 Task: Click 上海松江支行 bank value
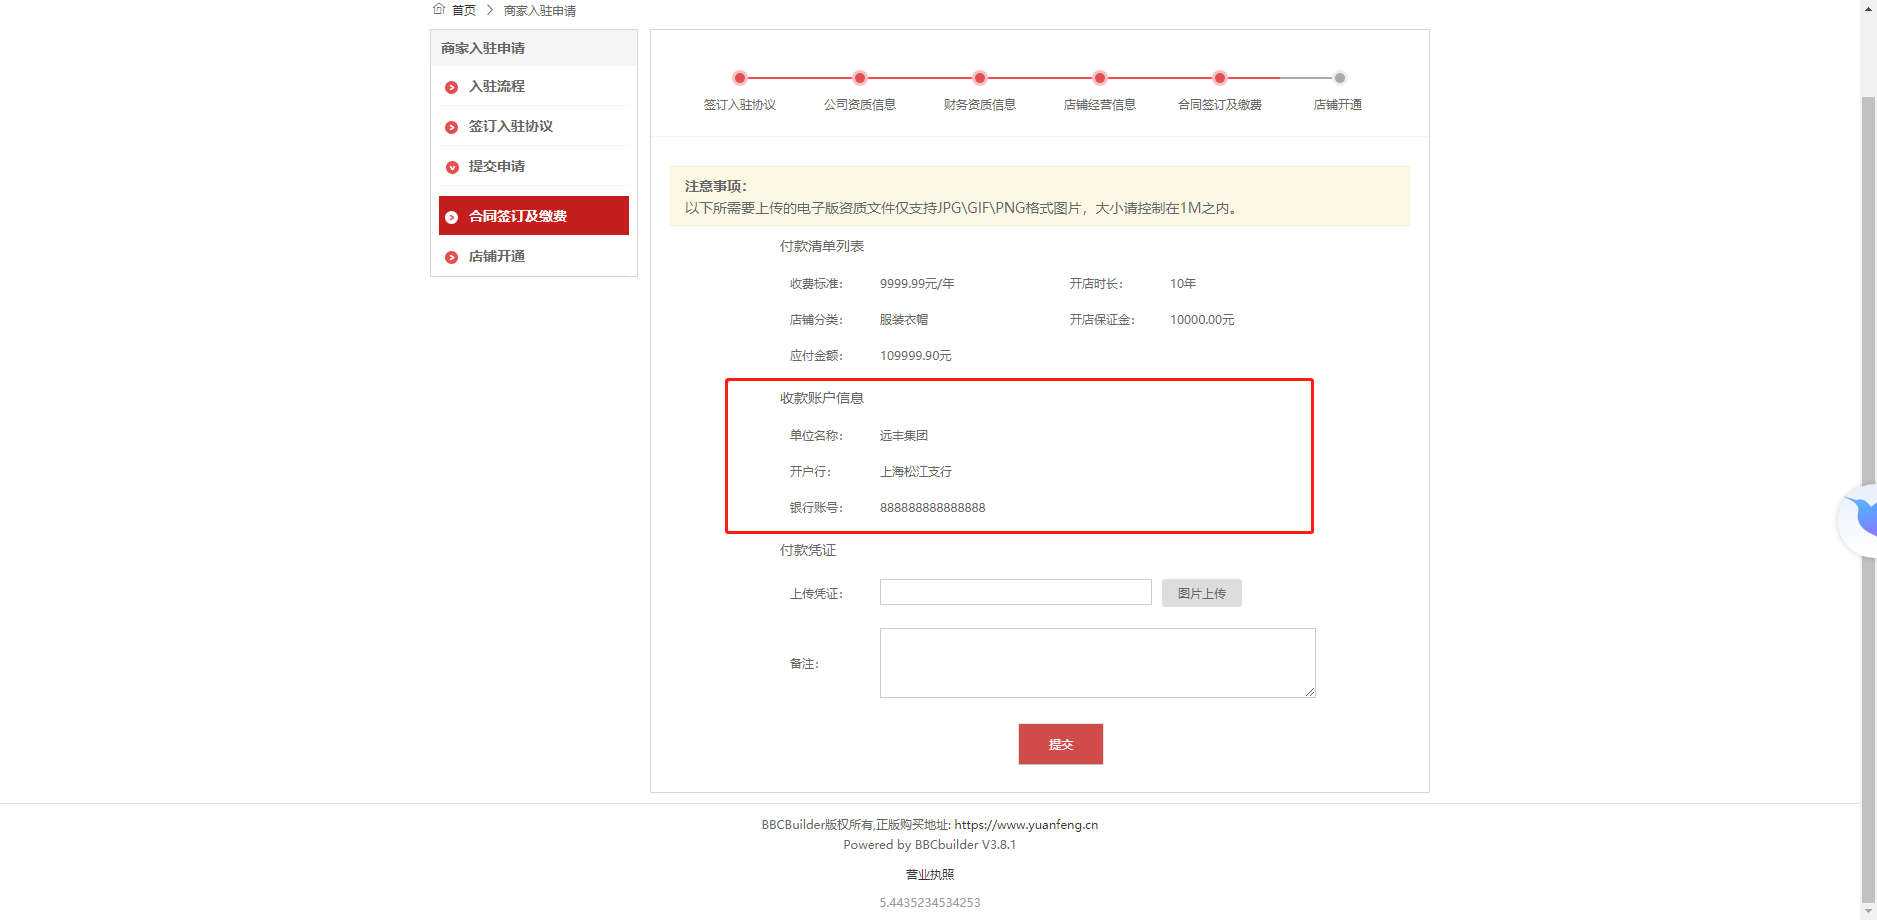pos(916,472)
